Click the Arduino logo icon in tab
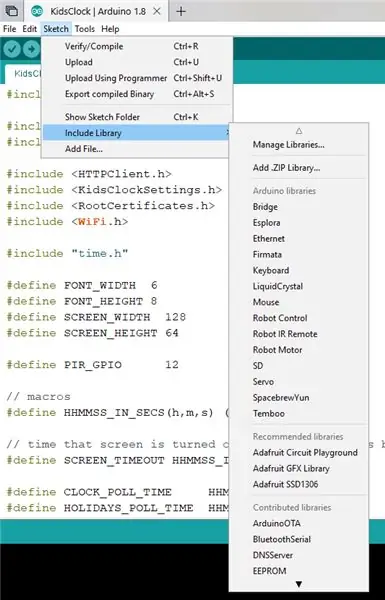 pos(37,11)
